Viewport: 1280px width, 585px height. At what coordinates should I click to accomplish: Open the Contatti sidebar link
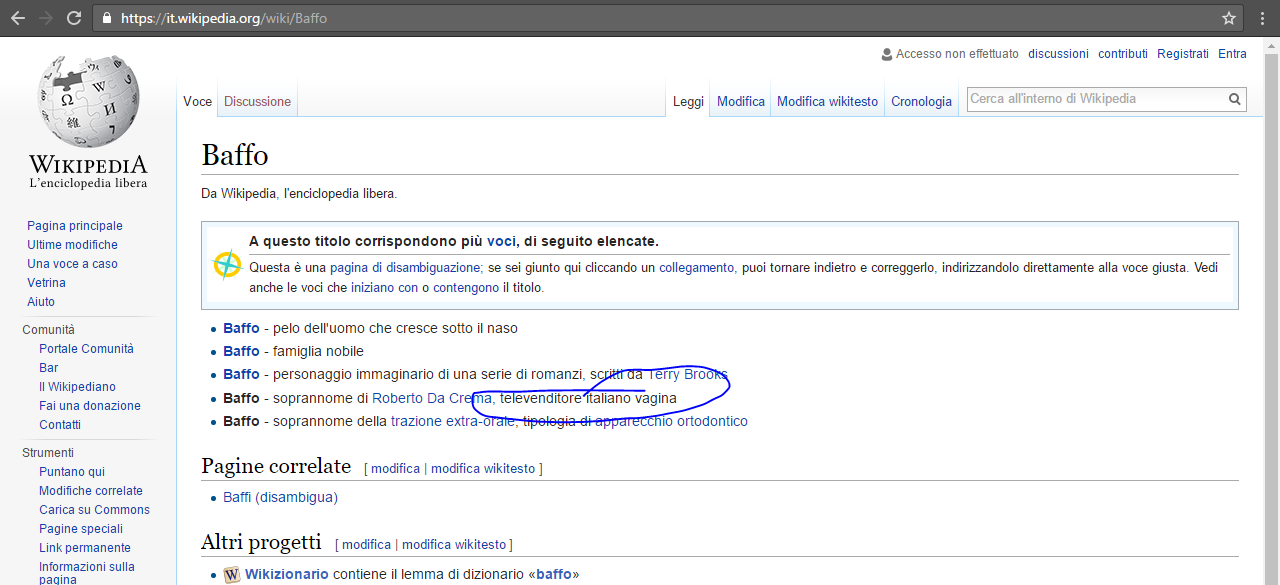60,425
